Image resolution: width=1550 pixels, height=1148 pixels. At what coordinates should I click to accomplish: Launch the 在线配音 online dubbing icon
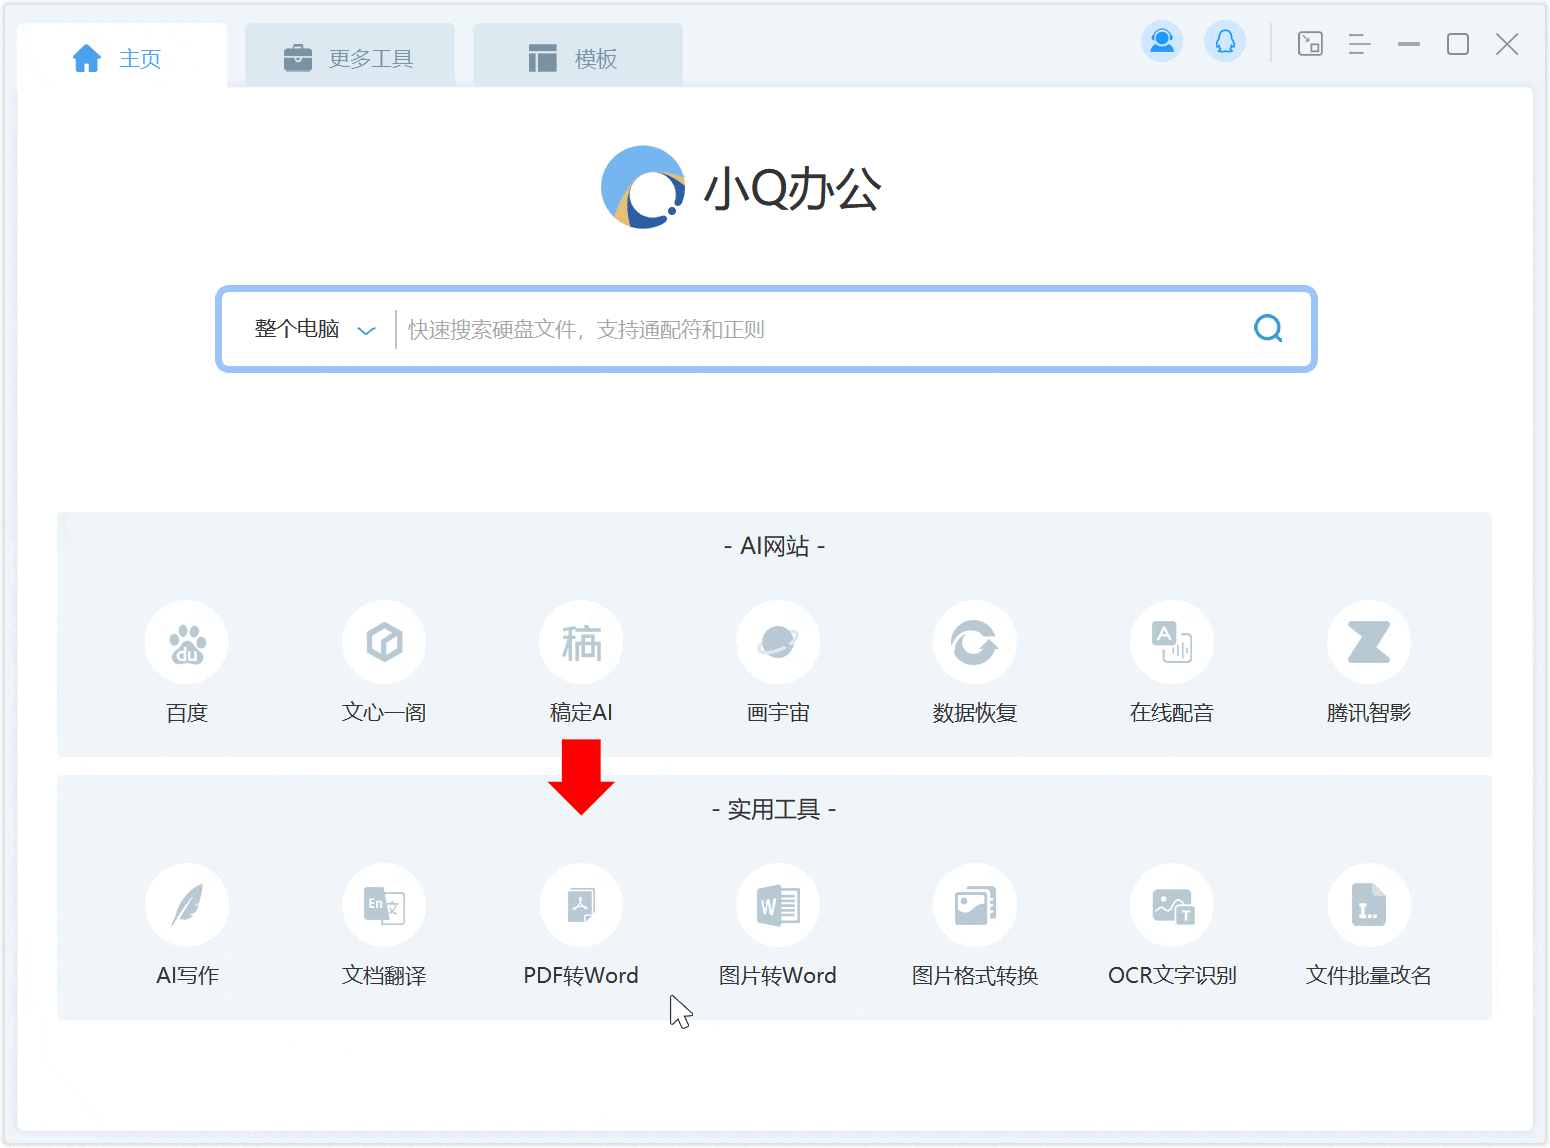coord(1172,643)
